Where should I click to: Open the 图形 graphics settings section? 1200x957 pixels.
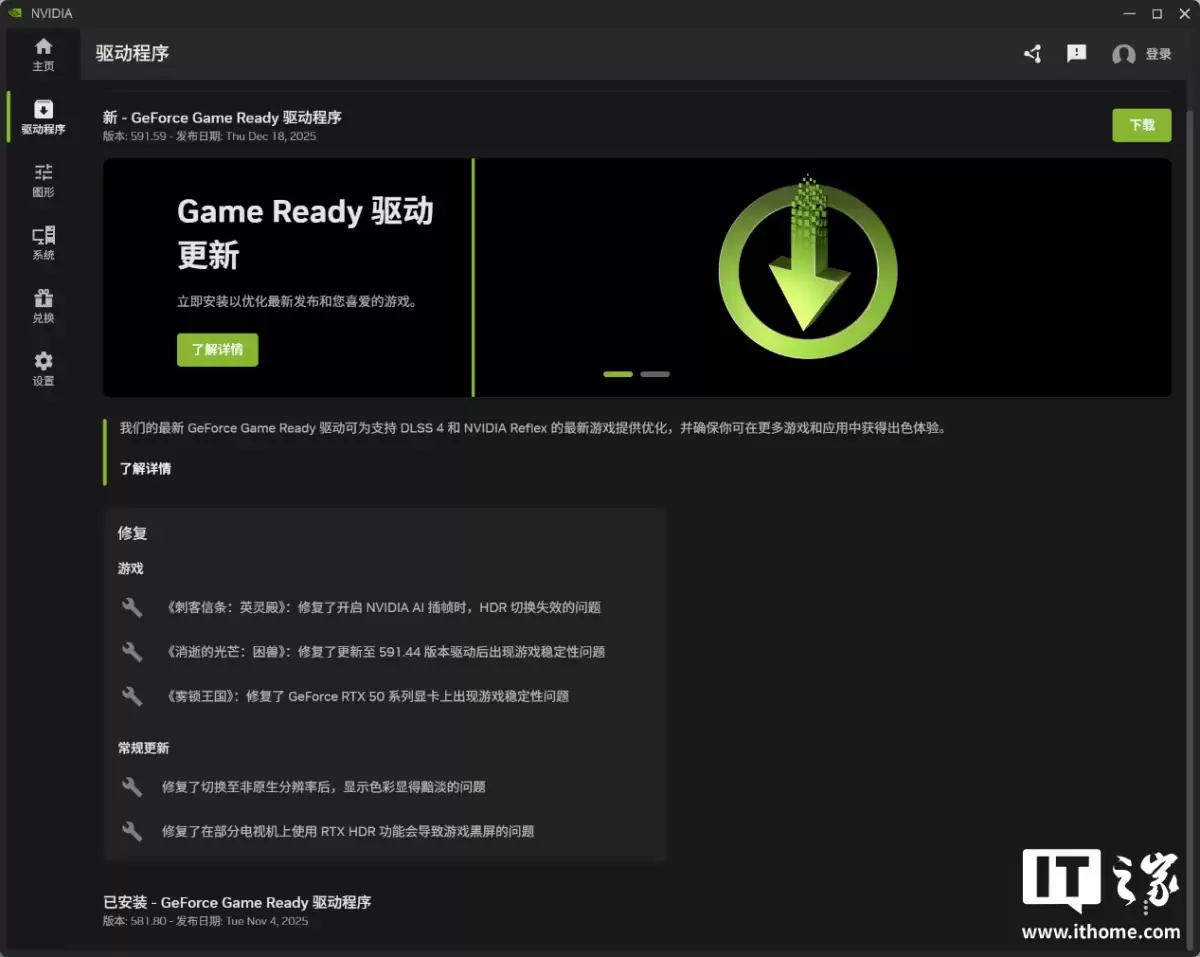43,180
